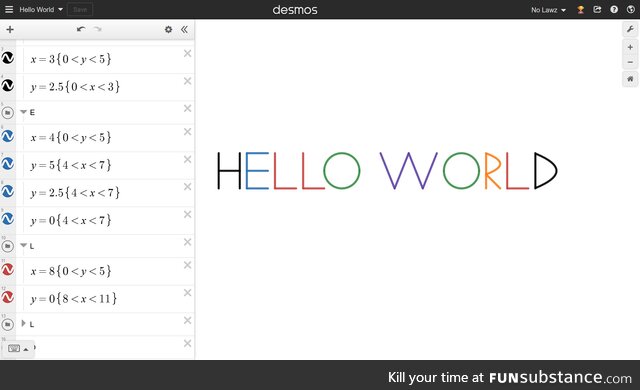Open the expression list gear settings

pos(168,29)
